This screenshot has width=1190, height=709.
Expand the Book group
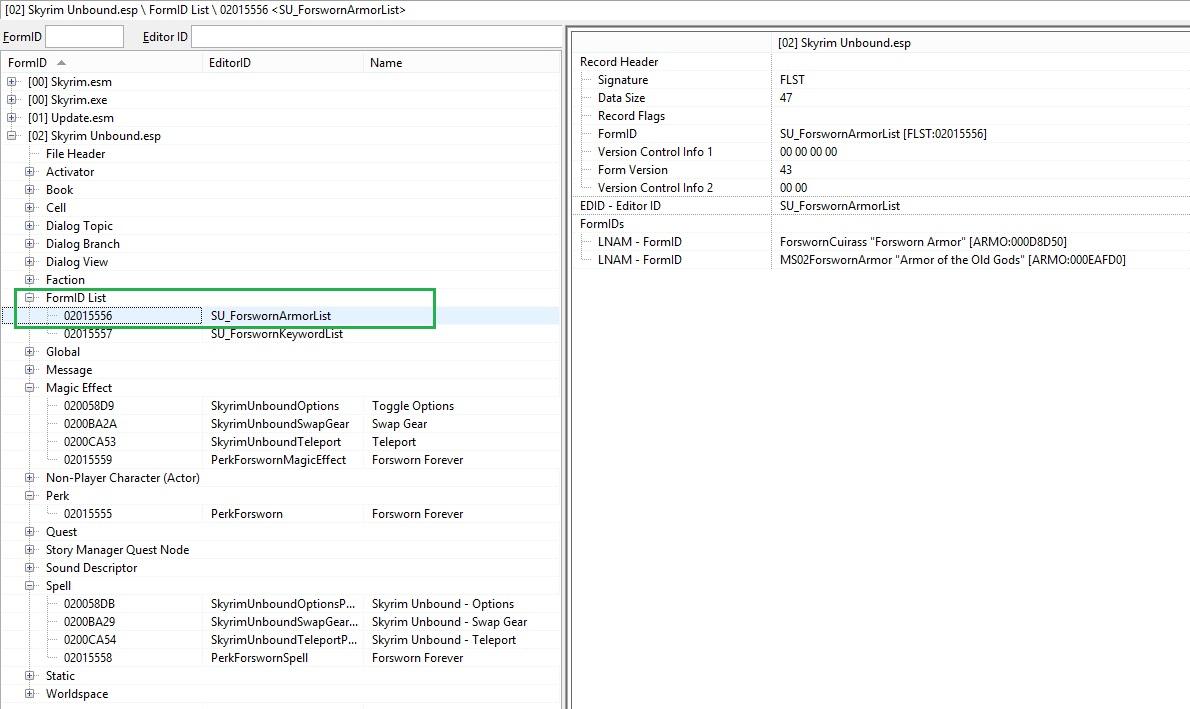[30, 190]
